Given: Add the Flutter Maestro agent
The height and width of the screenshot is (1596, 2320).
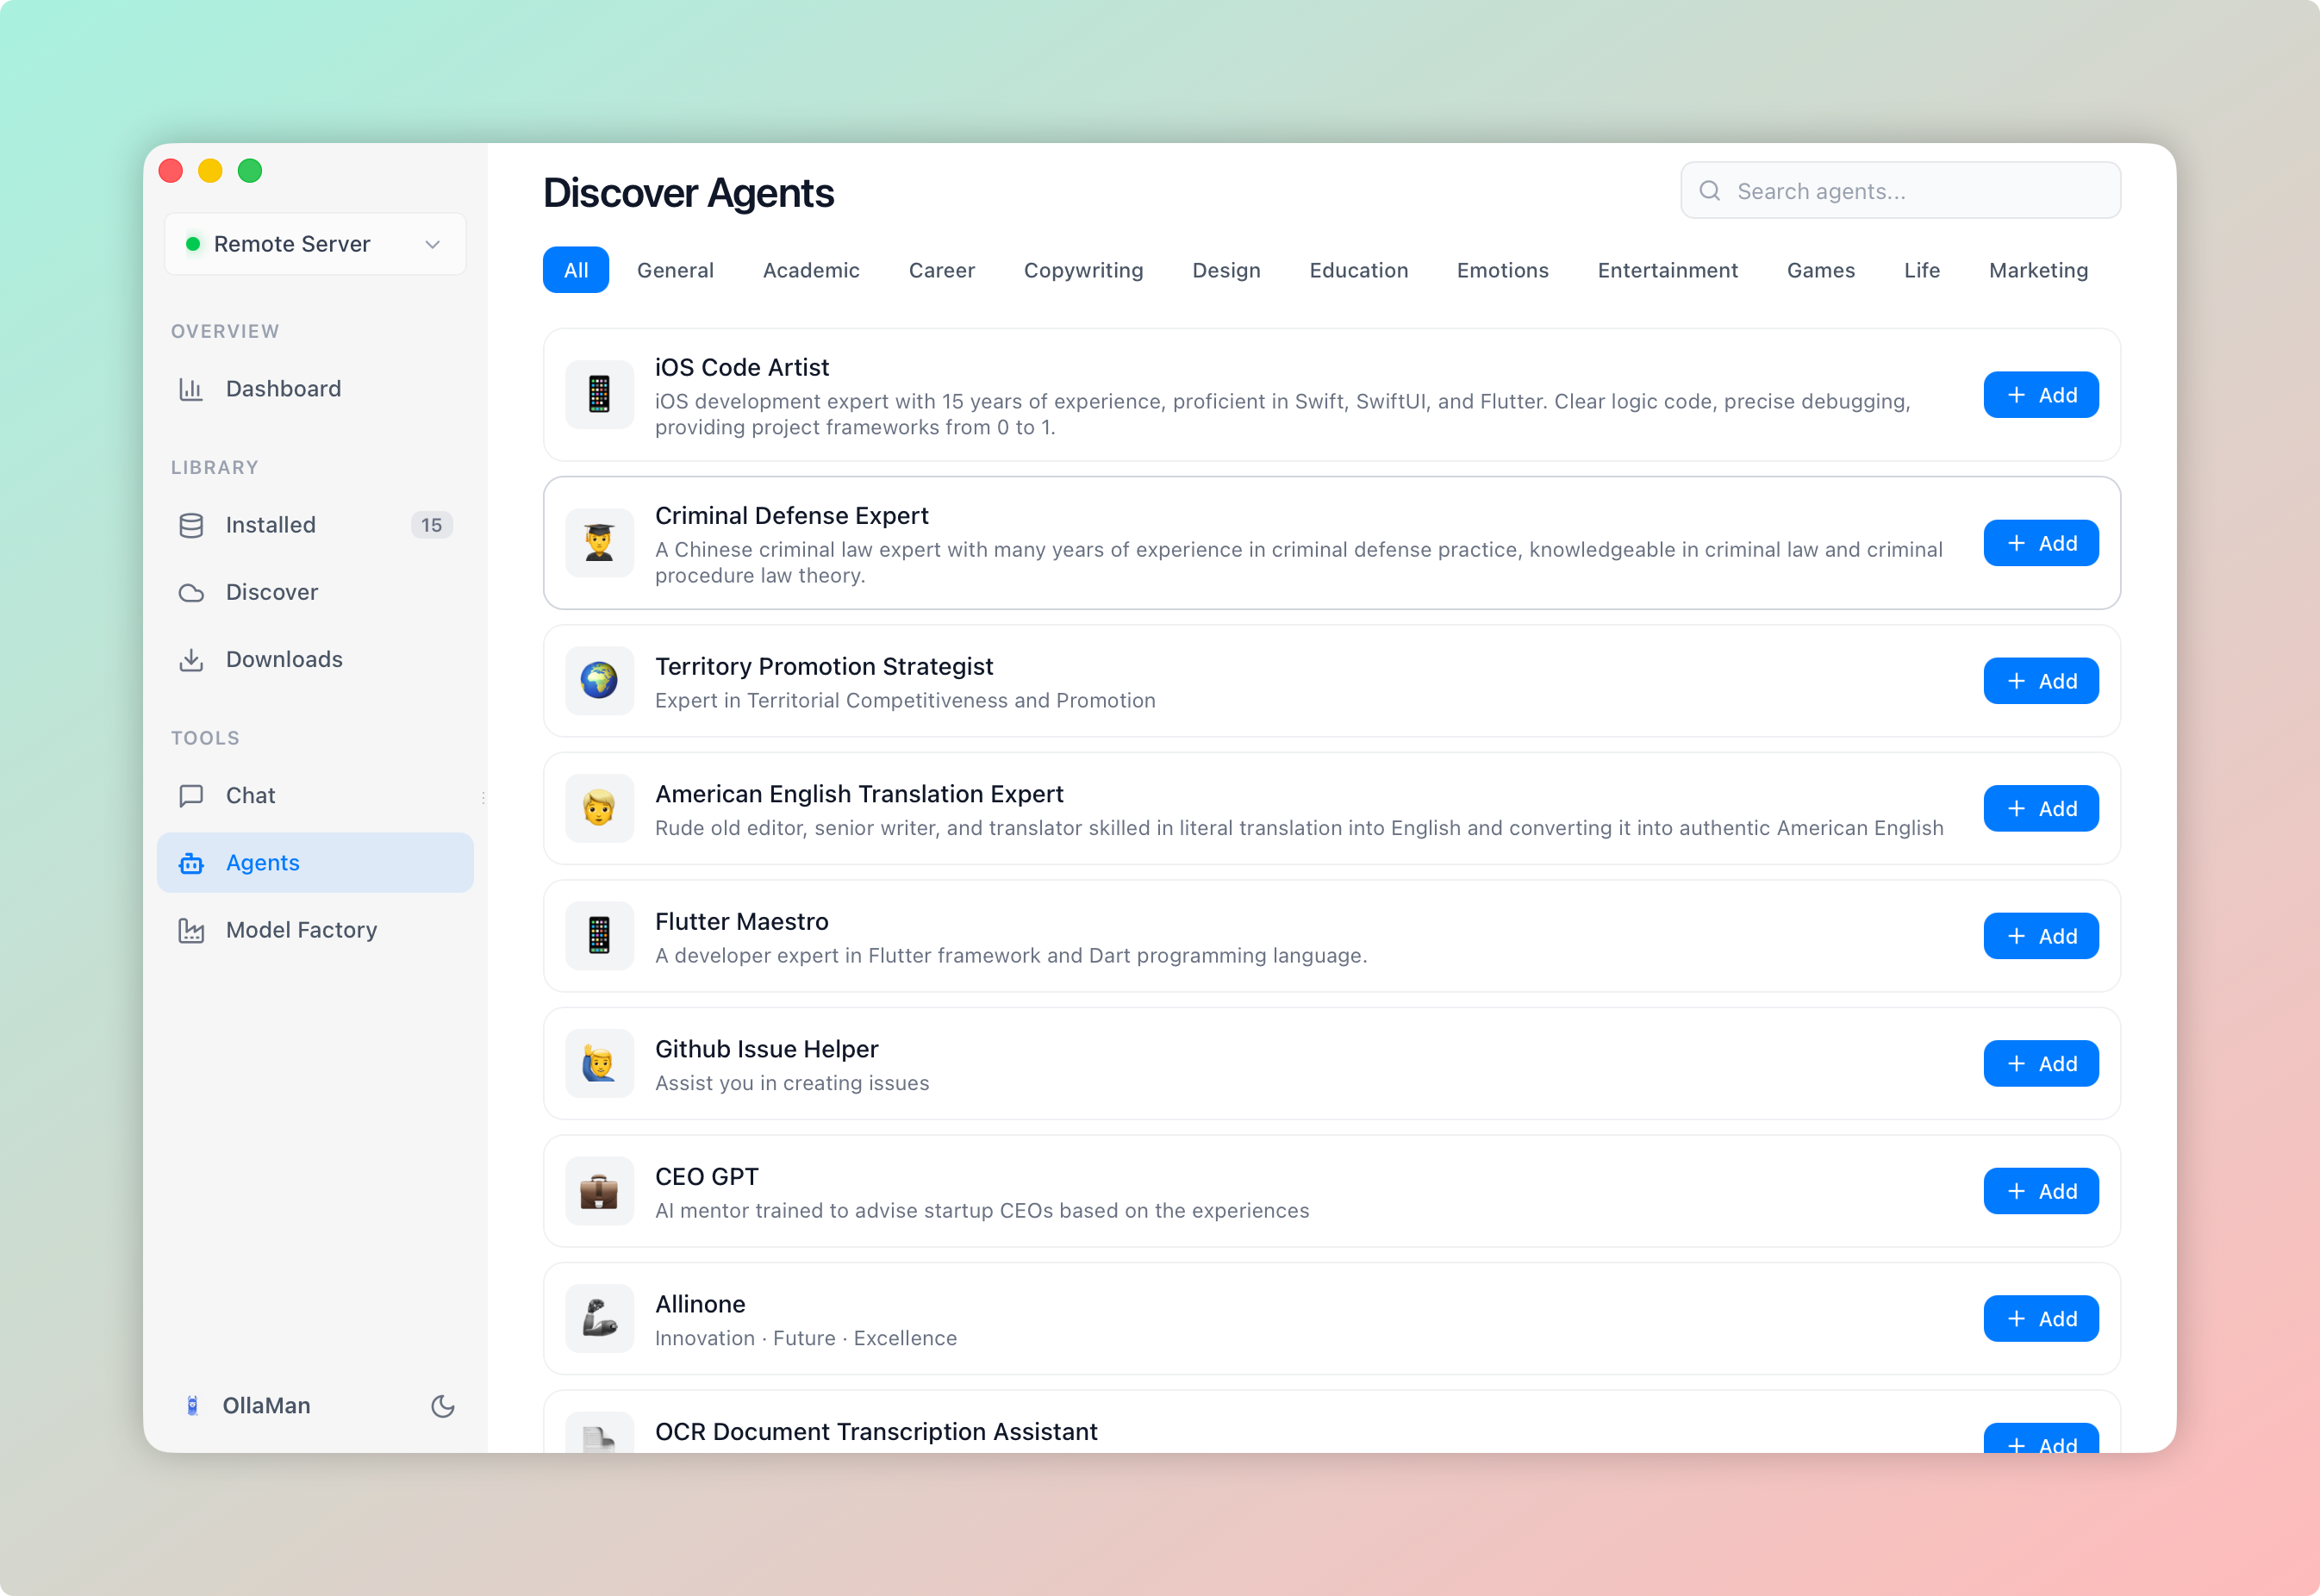Looking at the screenshot, I should pos(2041,936).
